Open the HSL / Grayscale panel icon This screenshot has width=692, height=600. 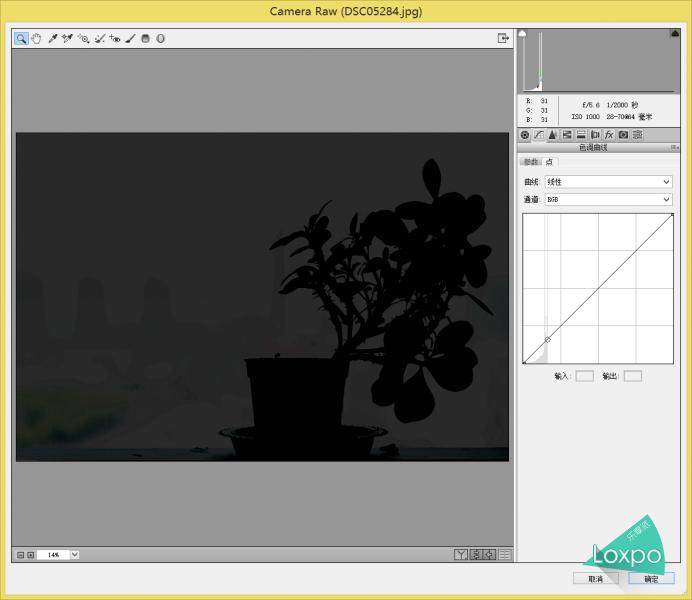[x=567, y=135]
